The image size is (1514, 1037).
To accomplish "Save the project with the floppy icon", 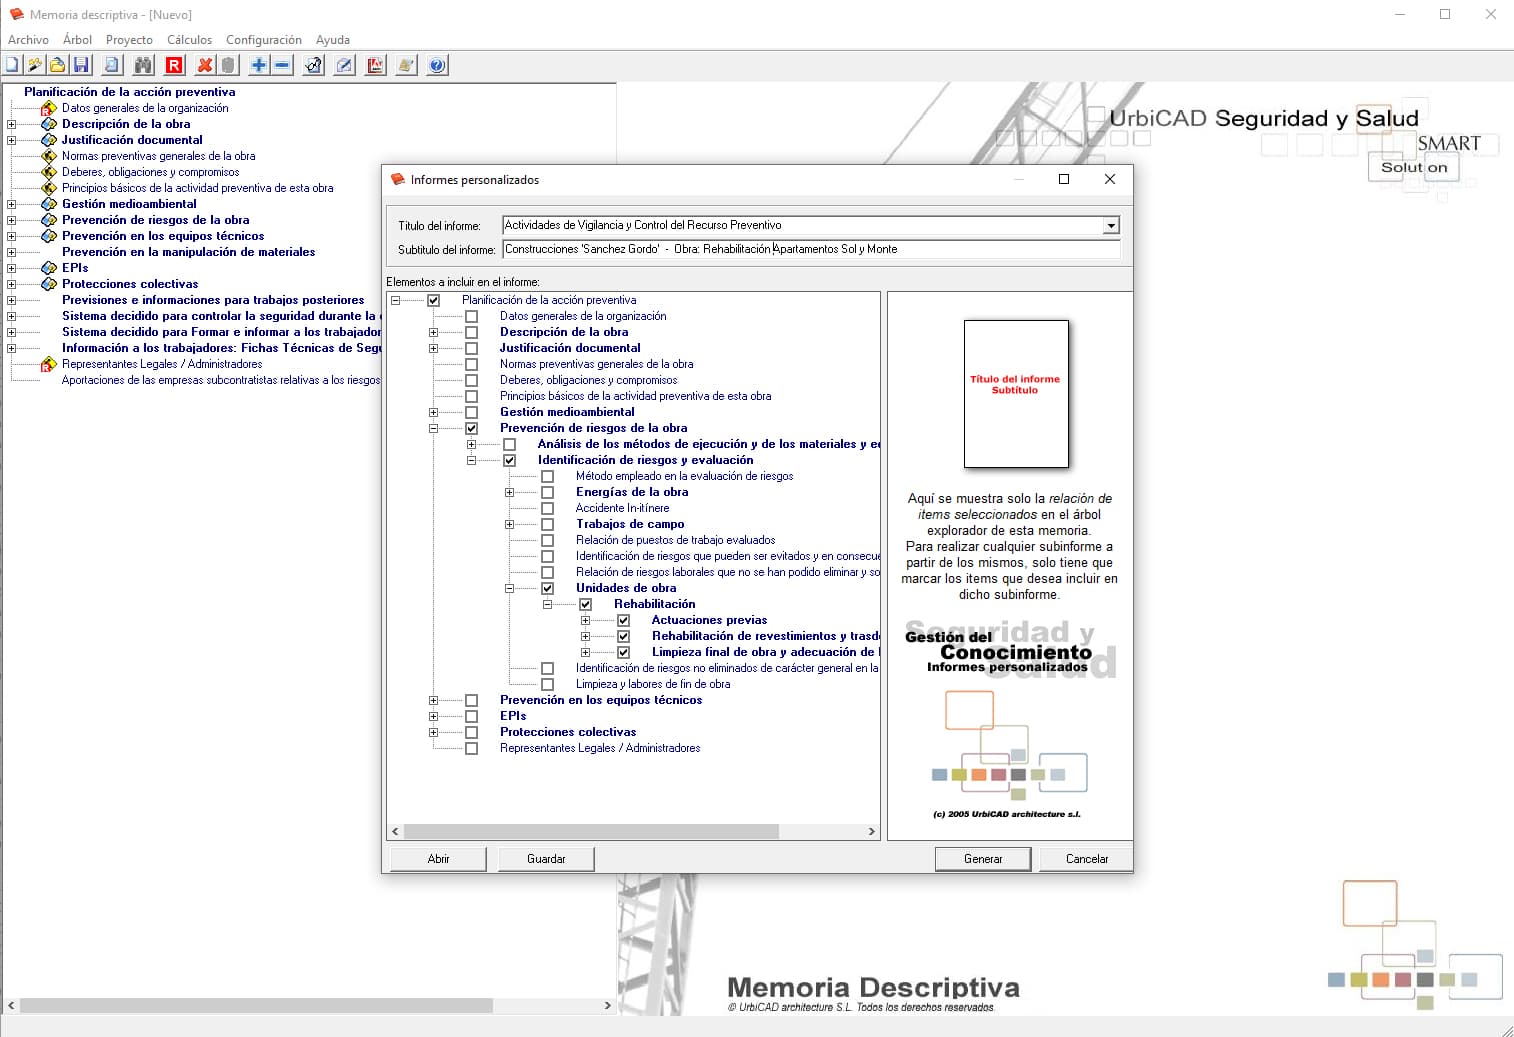I will tap(82, 65).
